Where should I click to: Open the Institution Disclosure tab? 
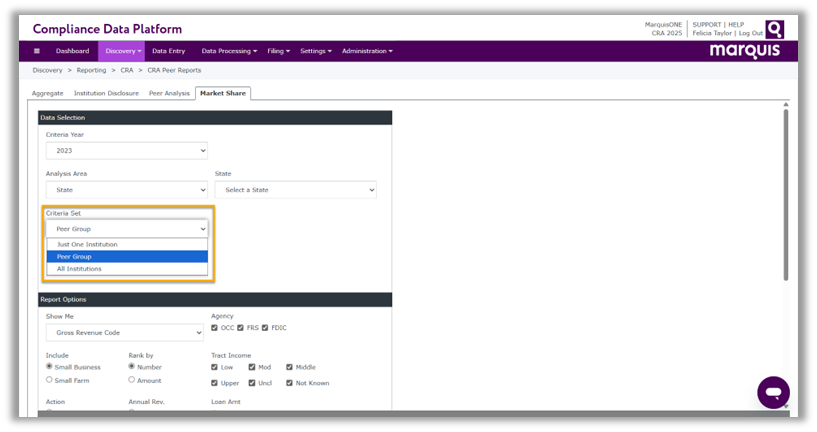click(106, 93)
